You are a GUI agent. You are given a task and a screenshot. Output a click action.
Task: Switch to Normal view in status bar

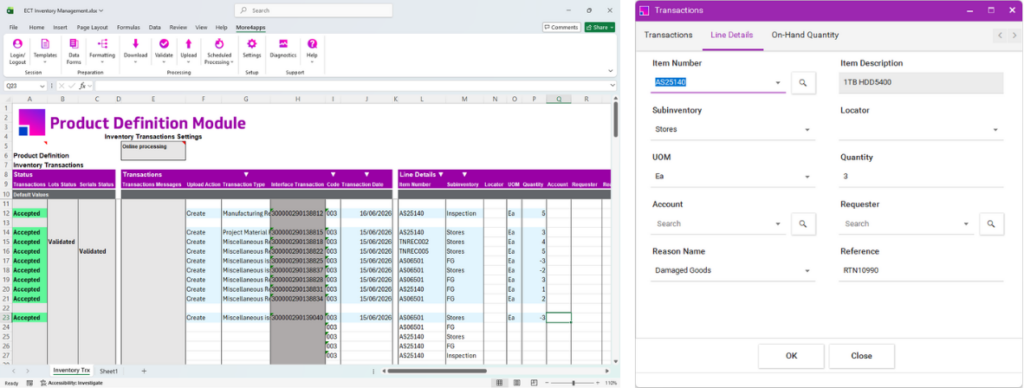[x=500, y=383]
